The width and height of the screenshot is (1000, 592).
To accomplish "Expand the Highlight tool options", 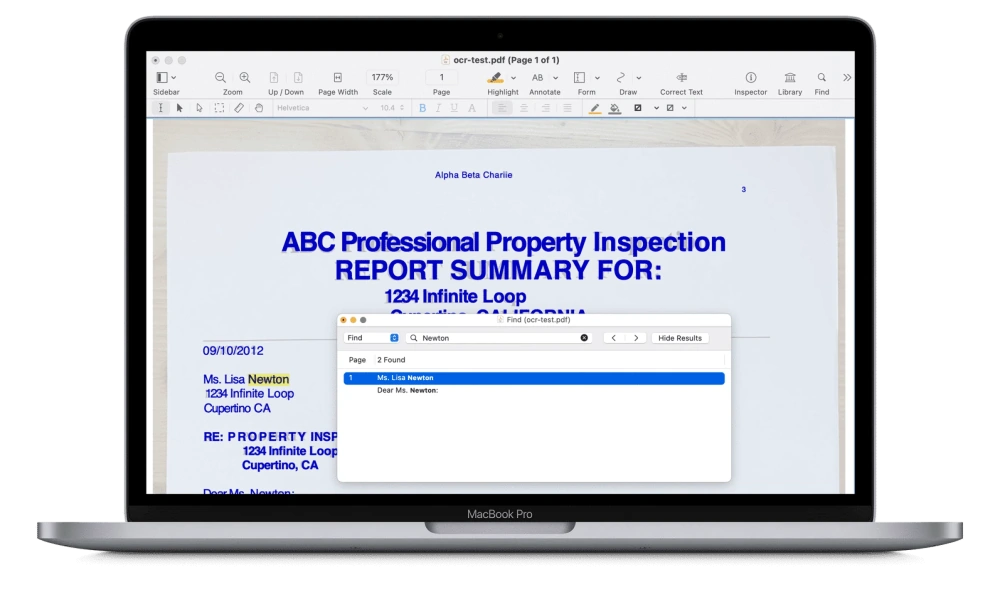I will click(x=513, y=78).
